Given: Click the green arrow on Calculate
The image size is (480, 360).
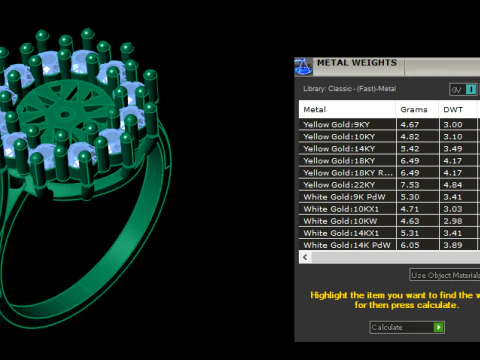Looking at the screenshot, I should tap(439, 327).
